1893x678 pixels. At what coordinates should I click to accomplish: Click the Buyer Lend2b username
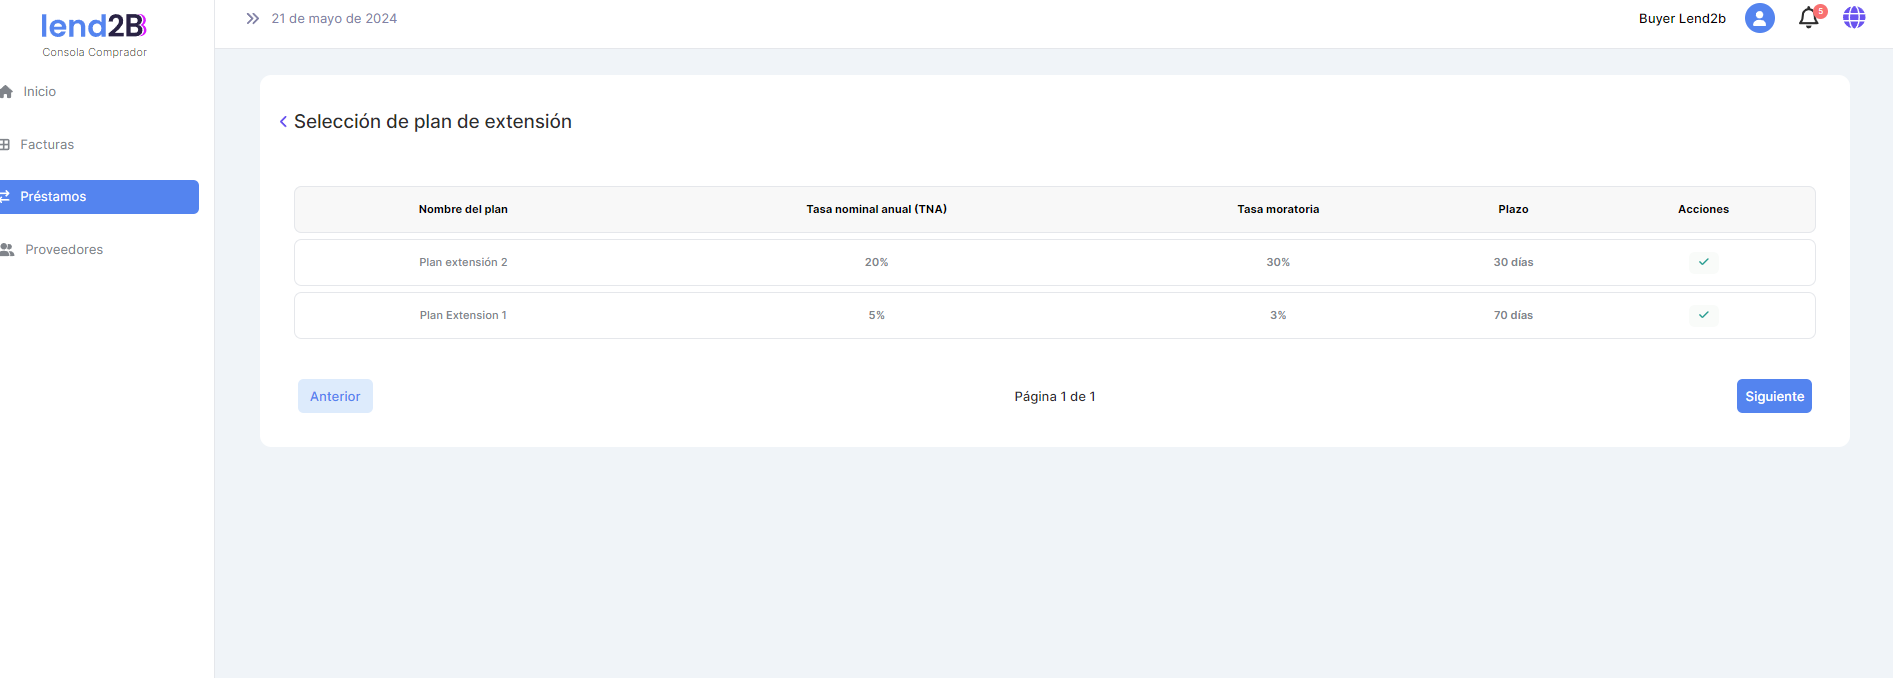coord(1682,19)
